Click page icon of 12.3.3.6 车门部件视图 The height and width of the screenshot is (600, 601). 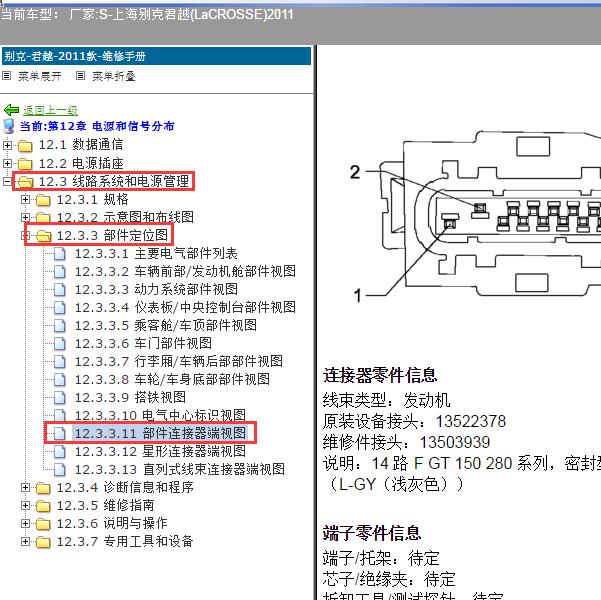(59, 344)
